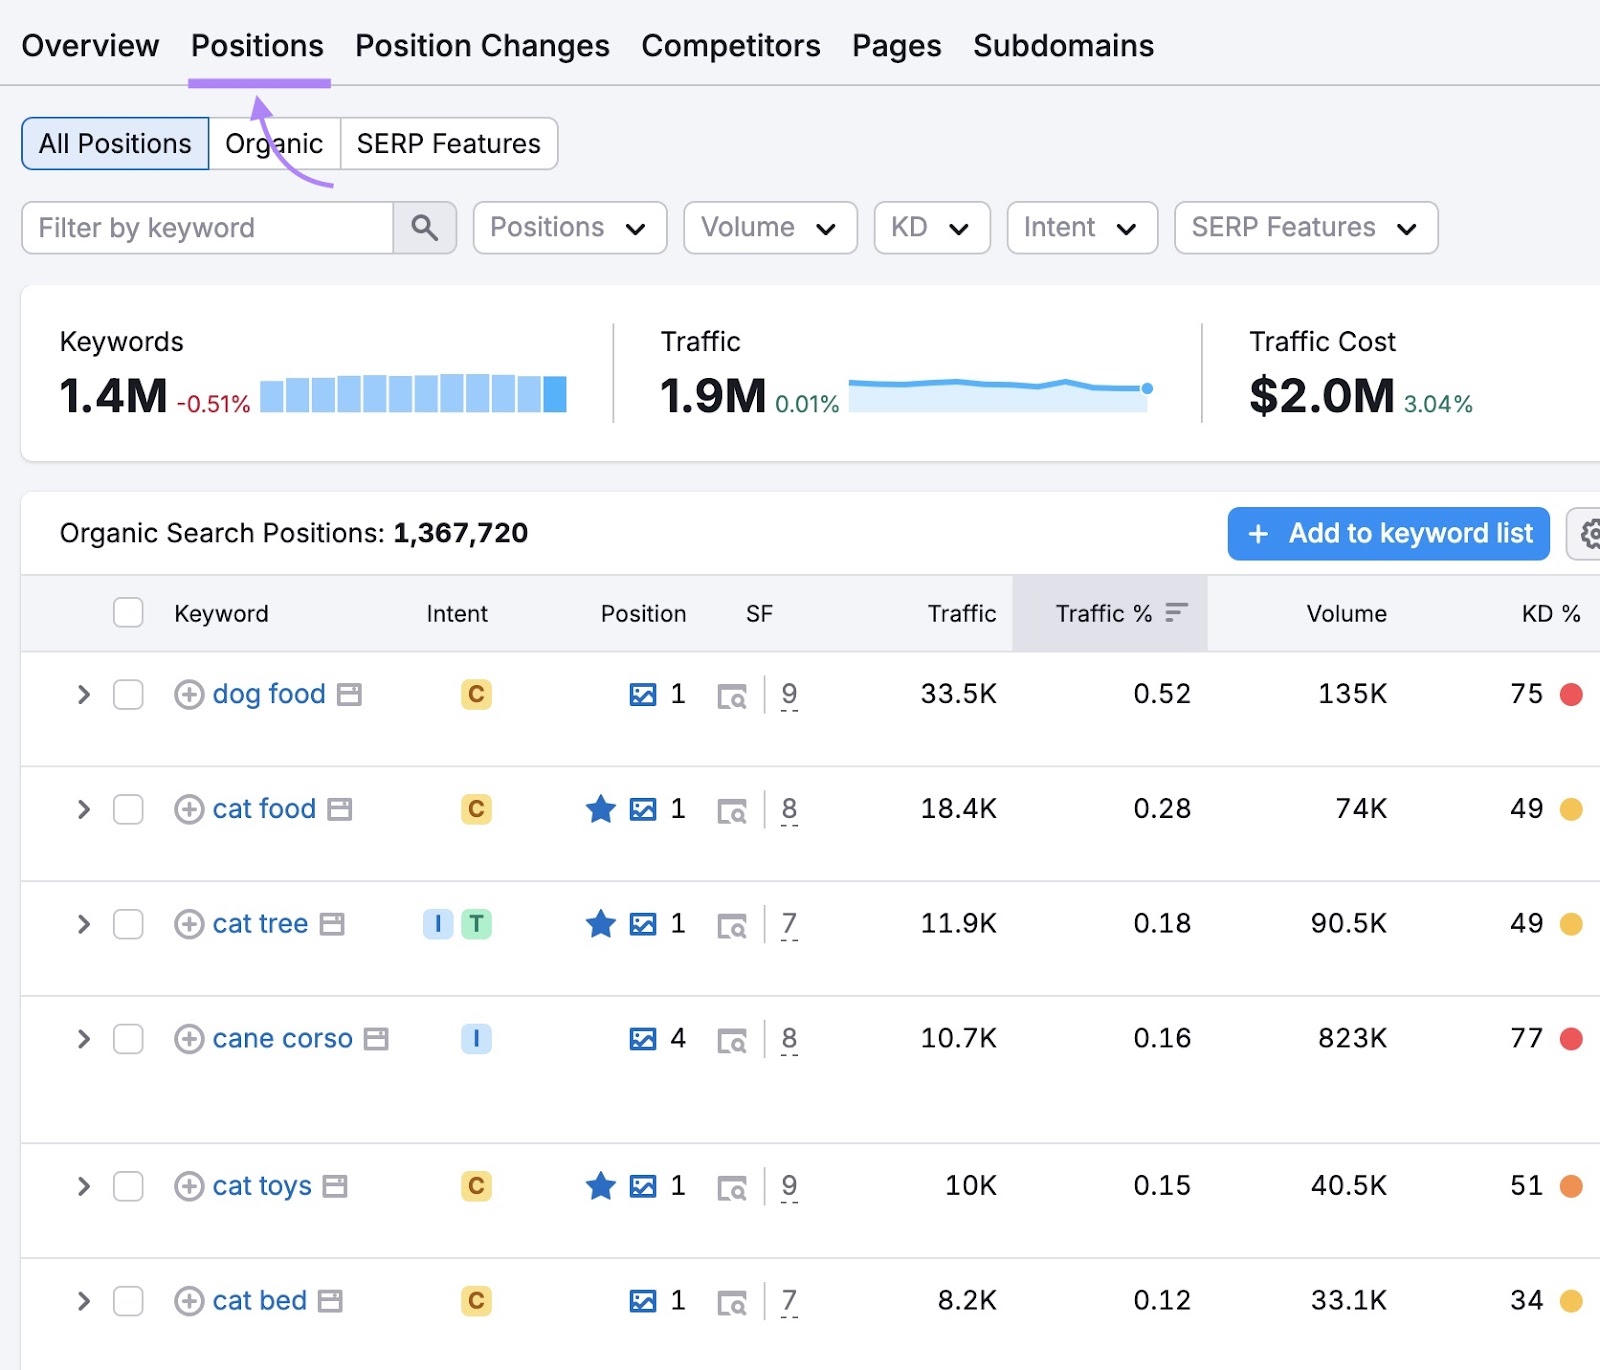Click the sort icon on Traffic % column
The height and width of the screenshot is (1370, 1600).
coord(1177,613)
